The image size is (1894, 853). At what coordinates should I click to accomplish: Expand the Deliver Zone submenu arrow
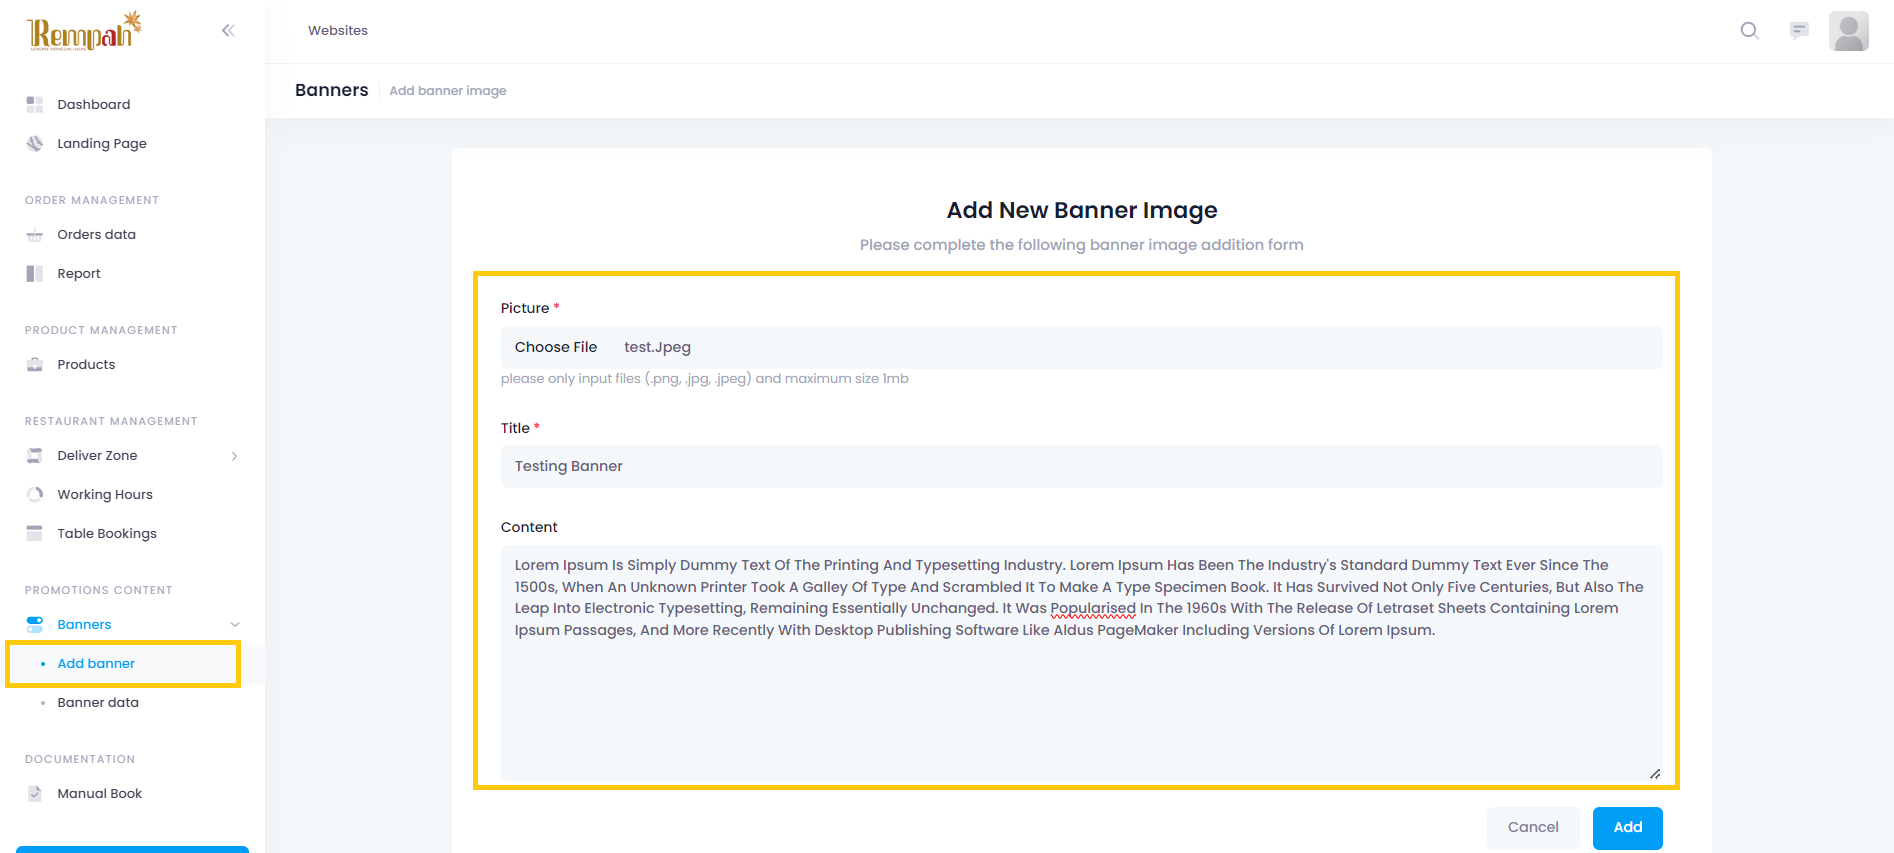[x=234, y=456]
